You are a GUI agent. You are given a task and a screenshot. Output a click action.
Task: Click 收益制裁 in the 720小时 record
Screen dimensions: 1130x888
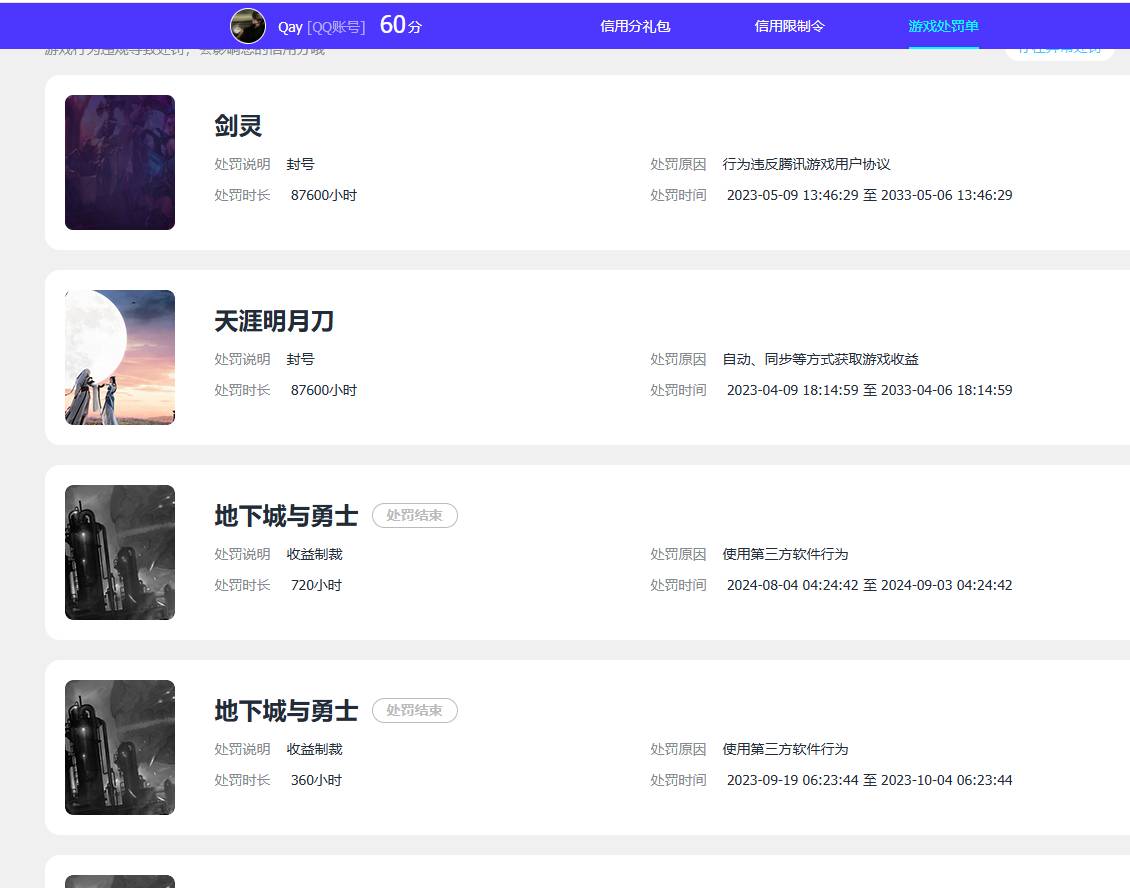coord(314,554)
